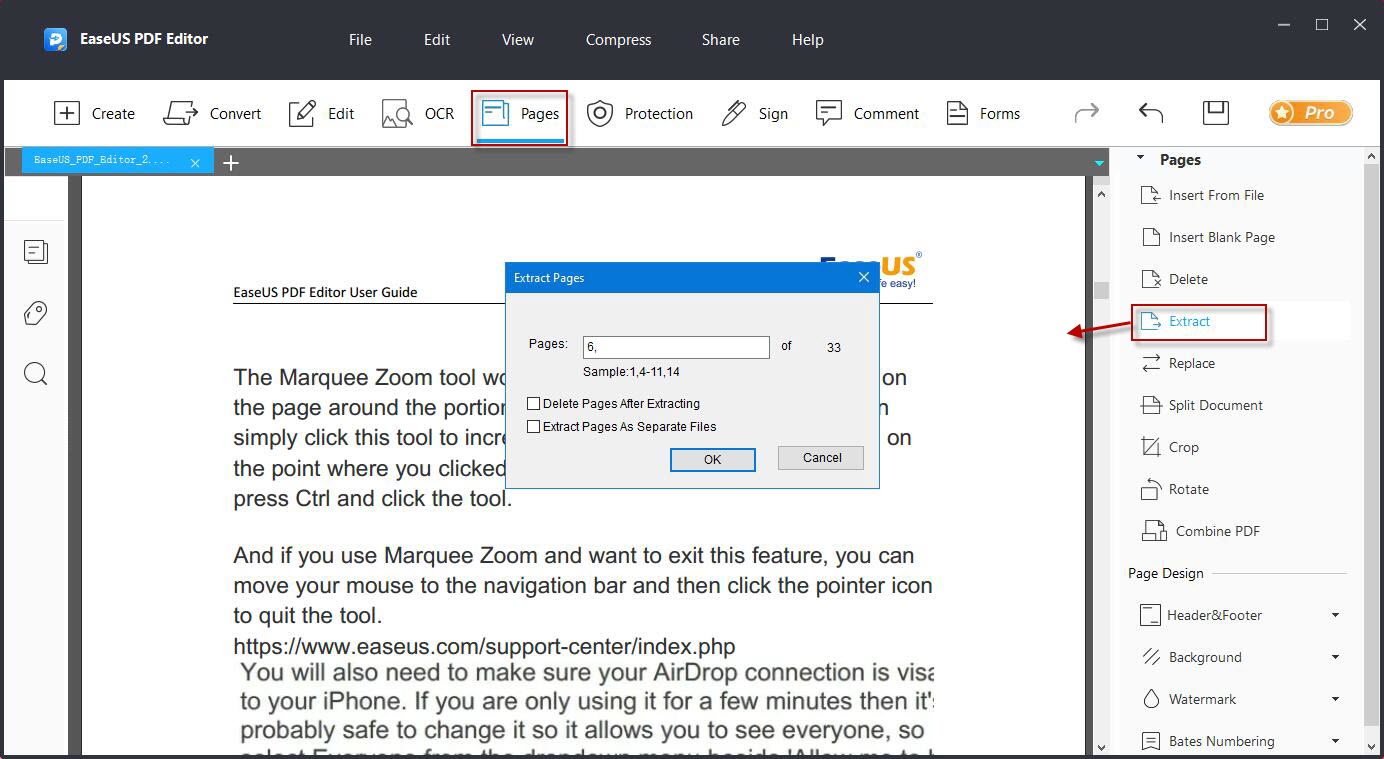The width and height of the screenshot is (1384, 759).
Task: Open the Forms tool
Action: click(983, 113)
